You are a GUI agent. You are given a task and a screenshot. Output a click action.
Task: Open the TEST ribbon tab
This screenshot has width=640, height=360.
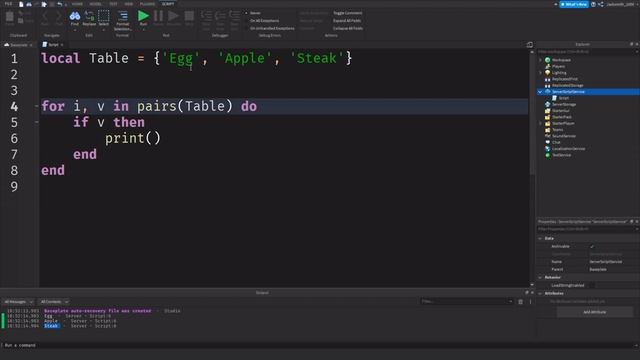click(x=113, y=4)
